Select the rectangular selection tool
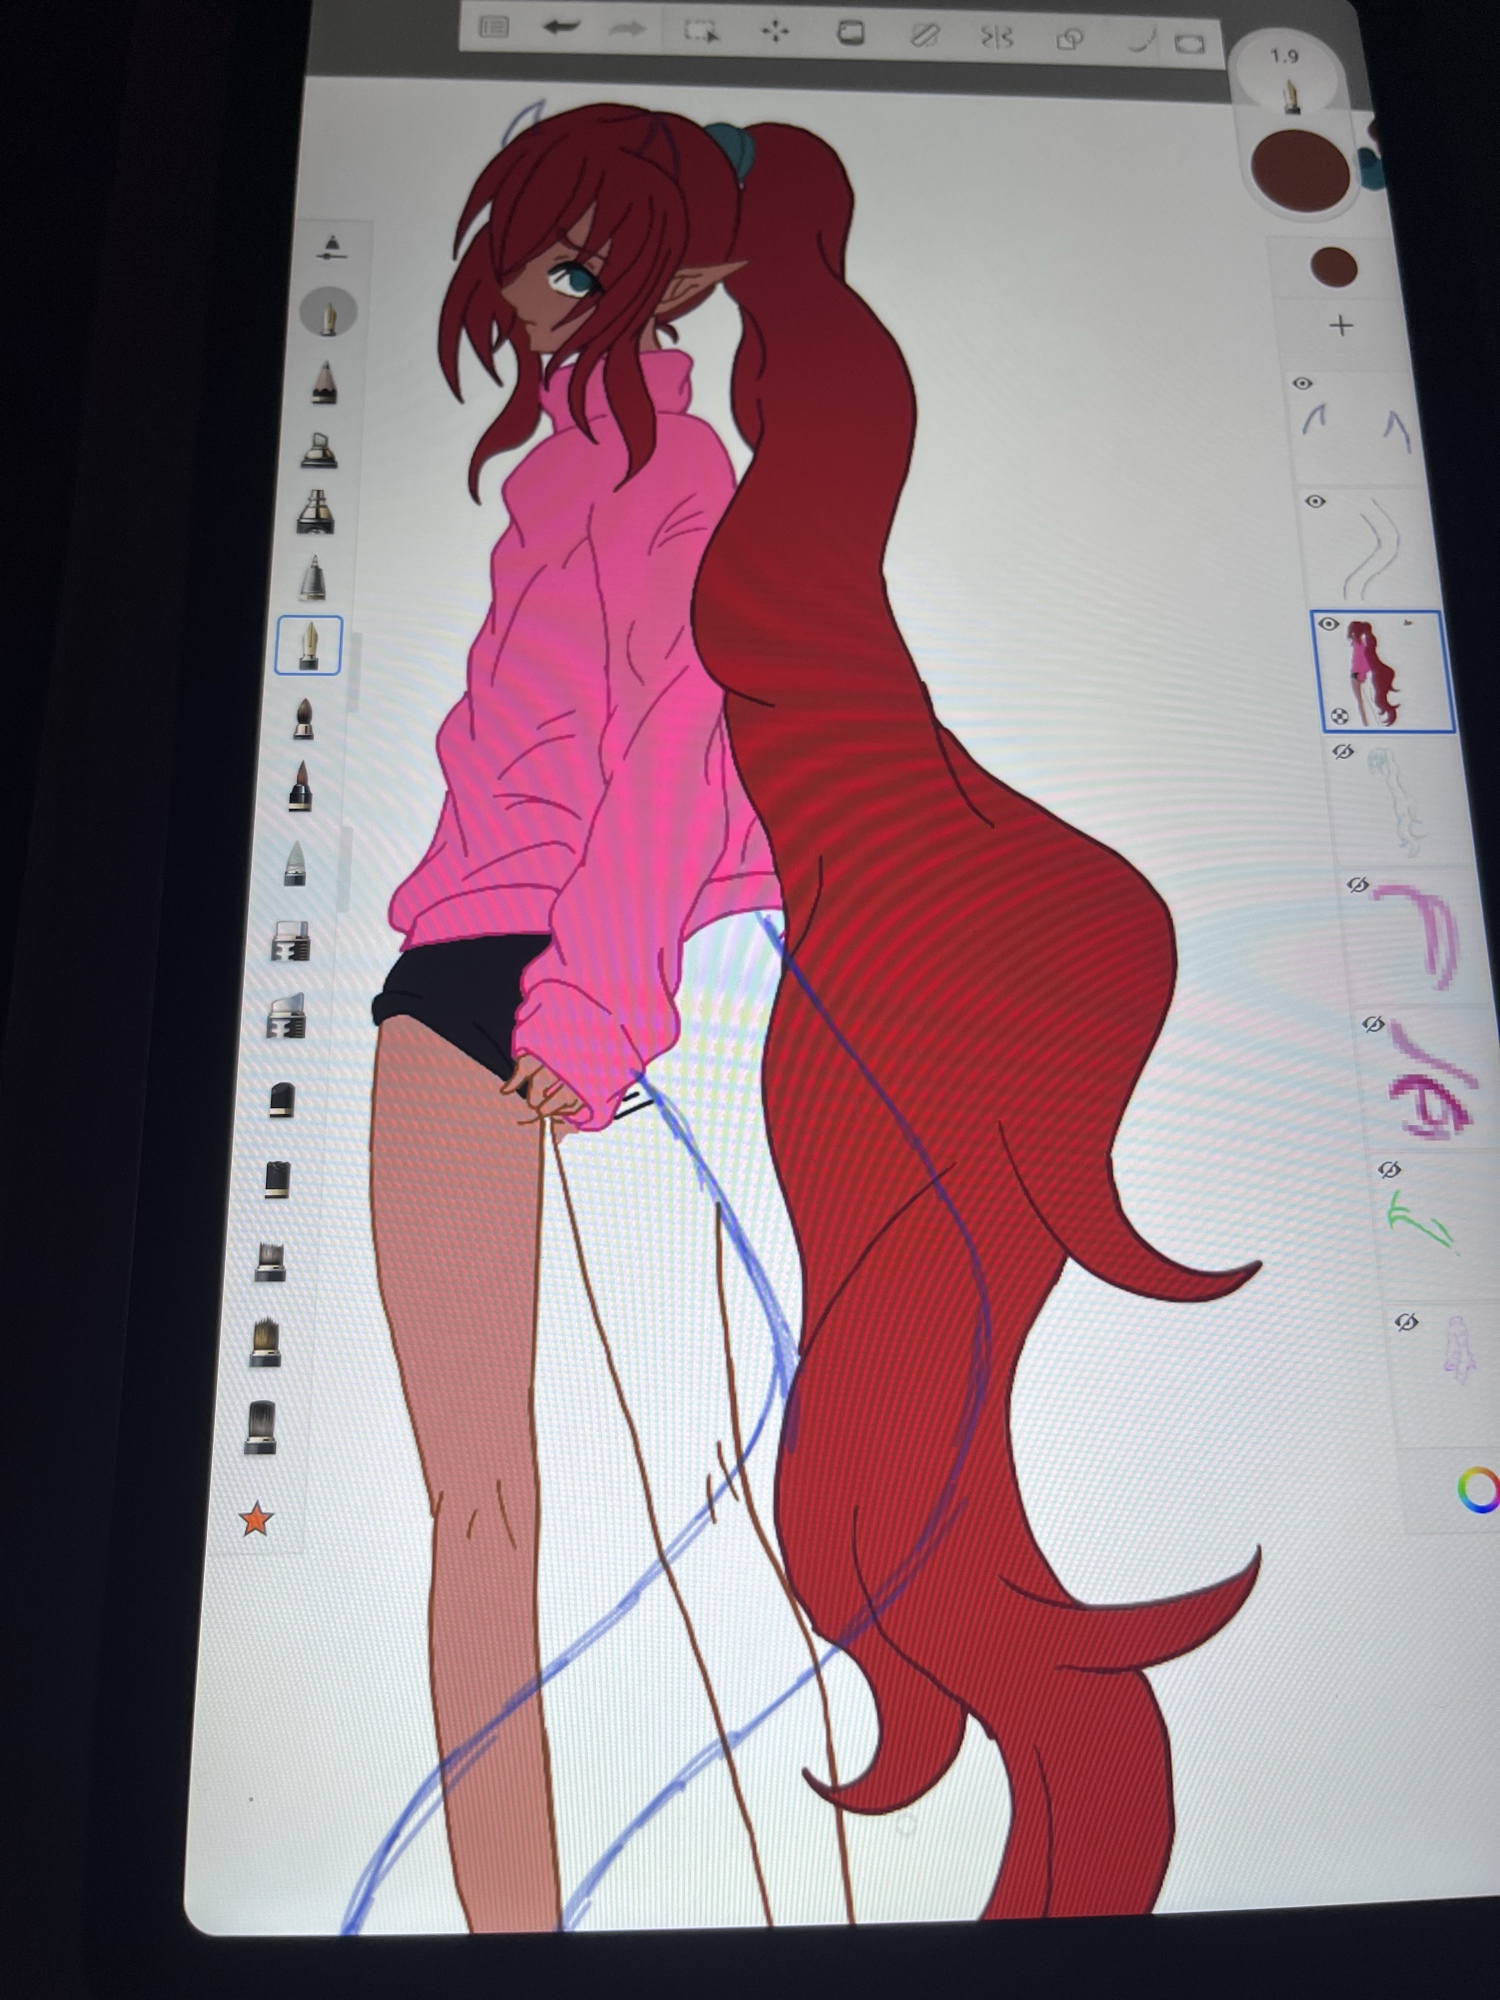Image resolution: width=1500 pixels, height=2000 pixels. pos(700,32)
